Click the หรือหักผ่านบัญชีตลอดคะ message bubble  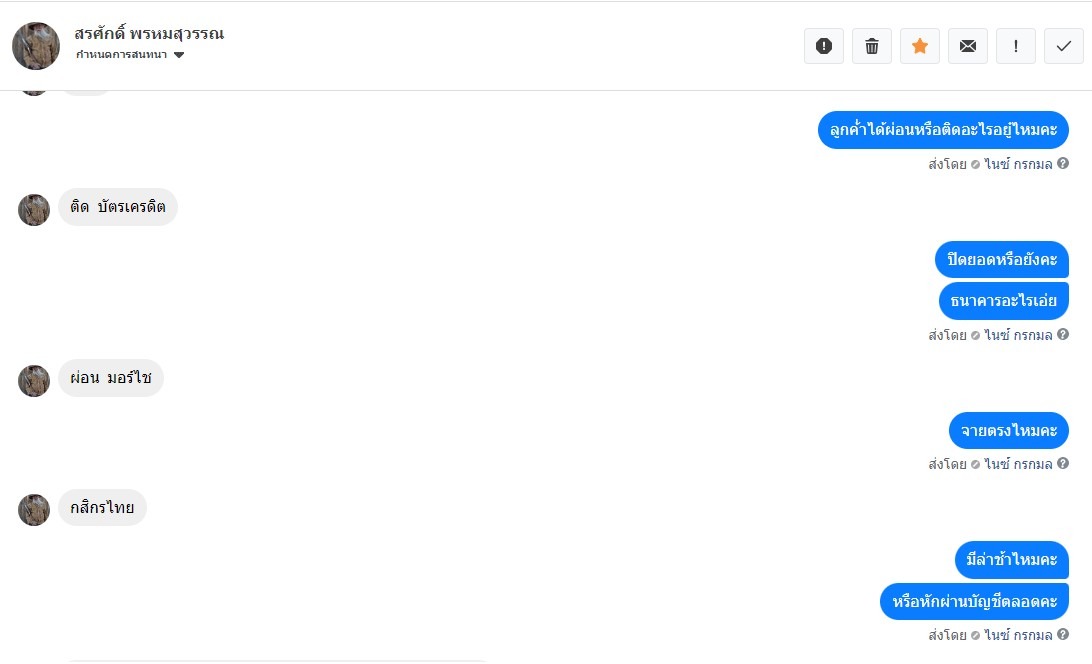coord(974,602)
